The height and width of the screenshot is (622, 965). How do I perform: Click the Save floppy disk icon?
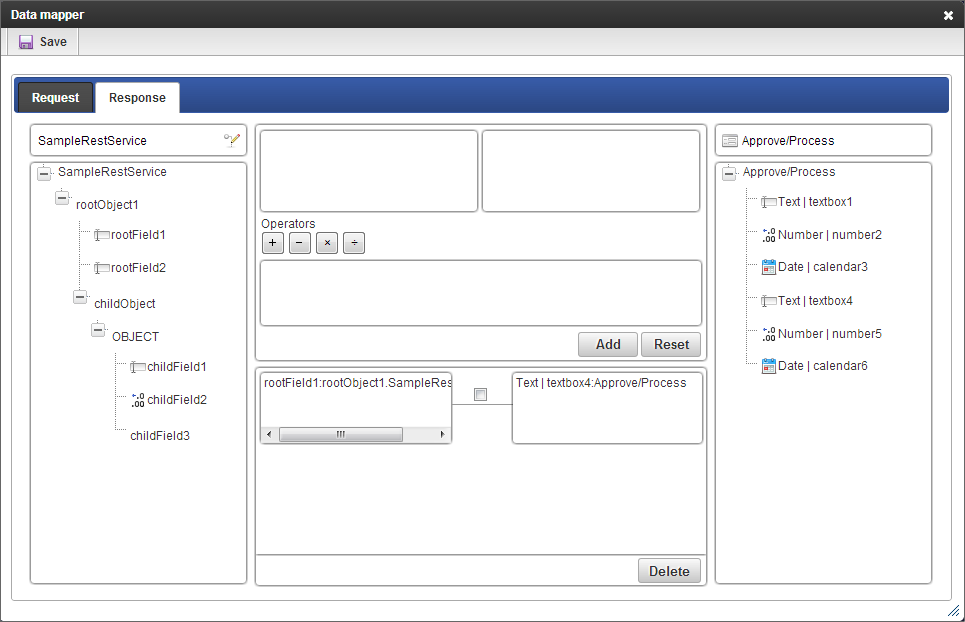(26, 42)
